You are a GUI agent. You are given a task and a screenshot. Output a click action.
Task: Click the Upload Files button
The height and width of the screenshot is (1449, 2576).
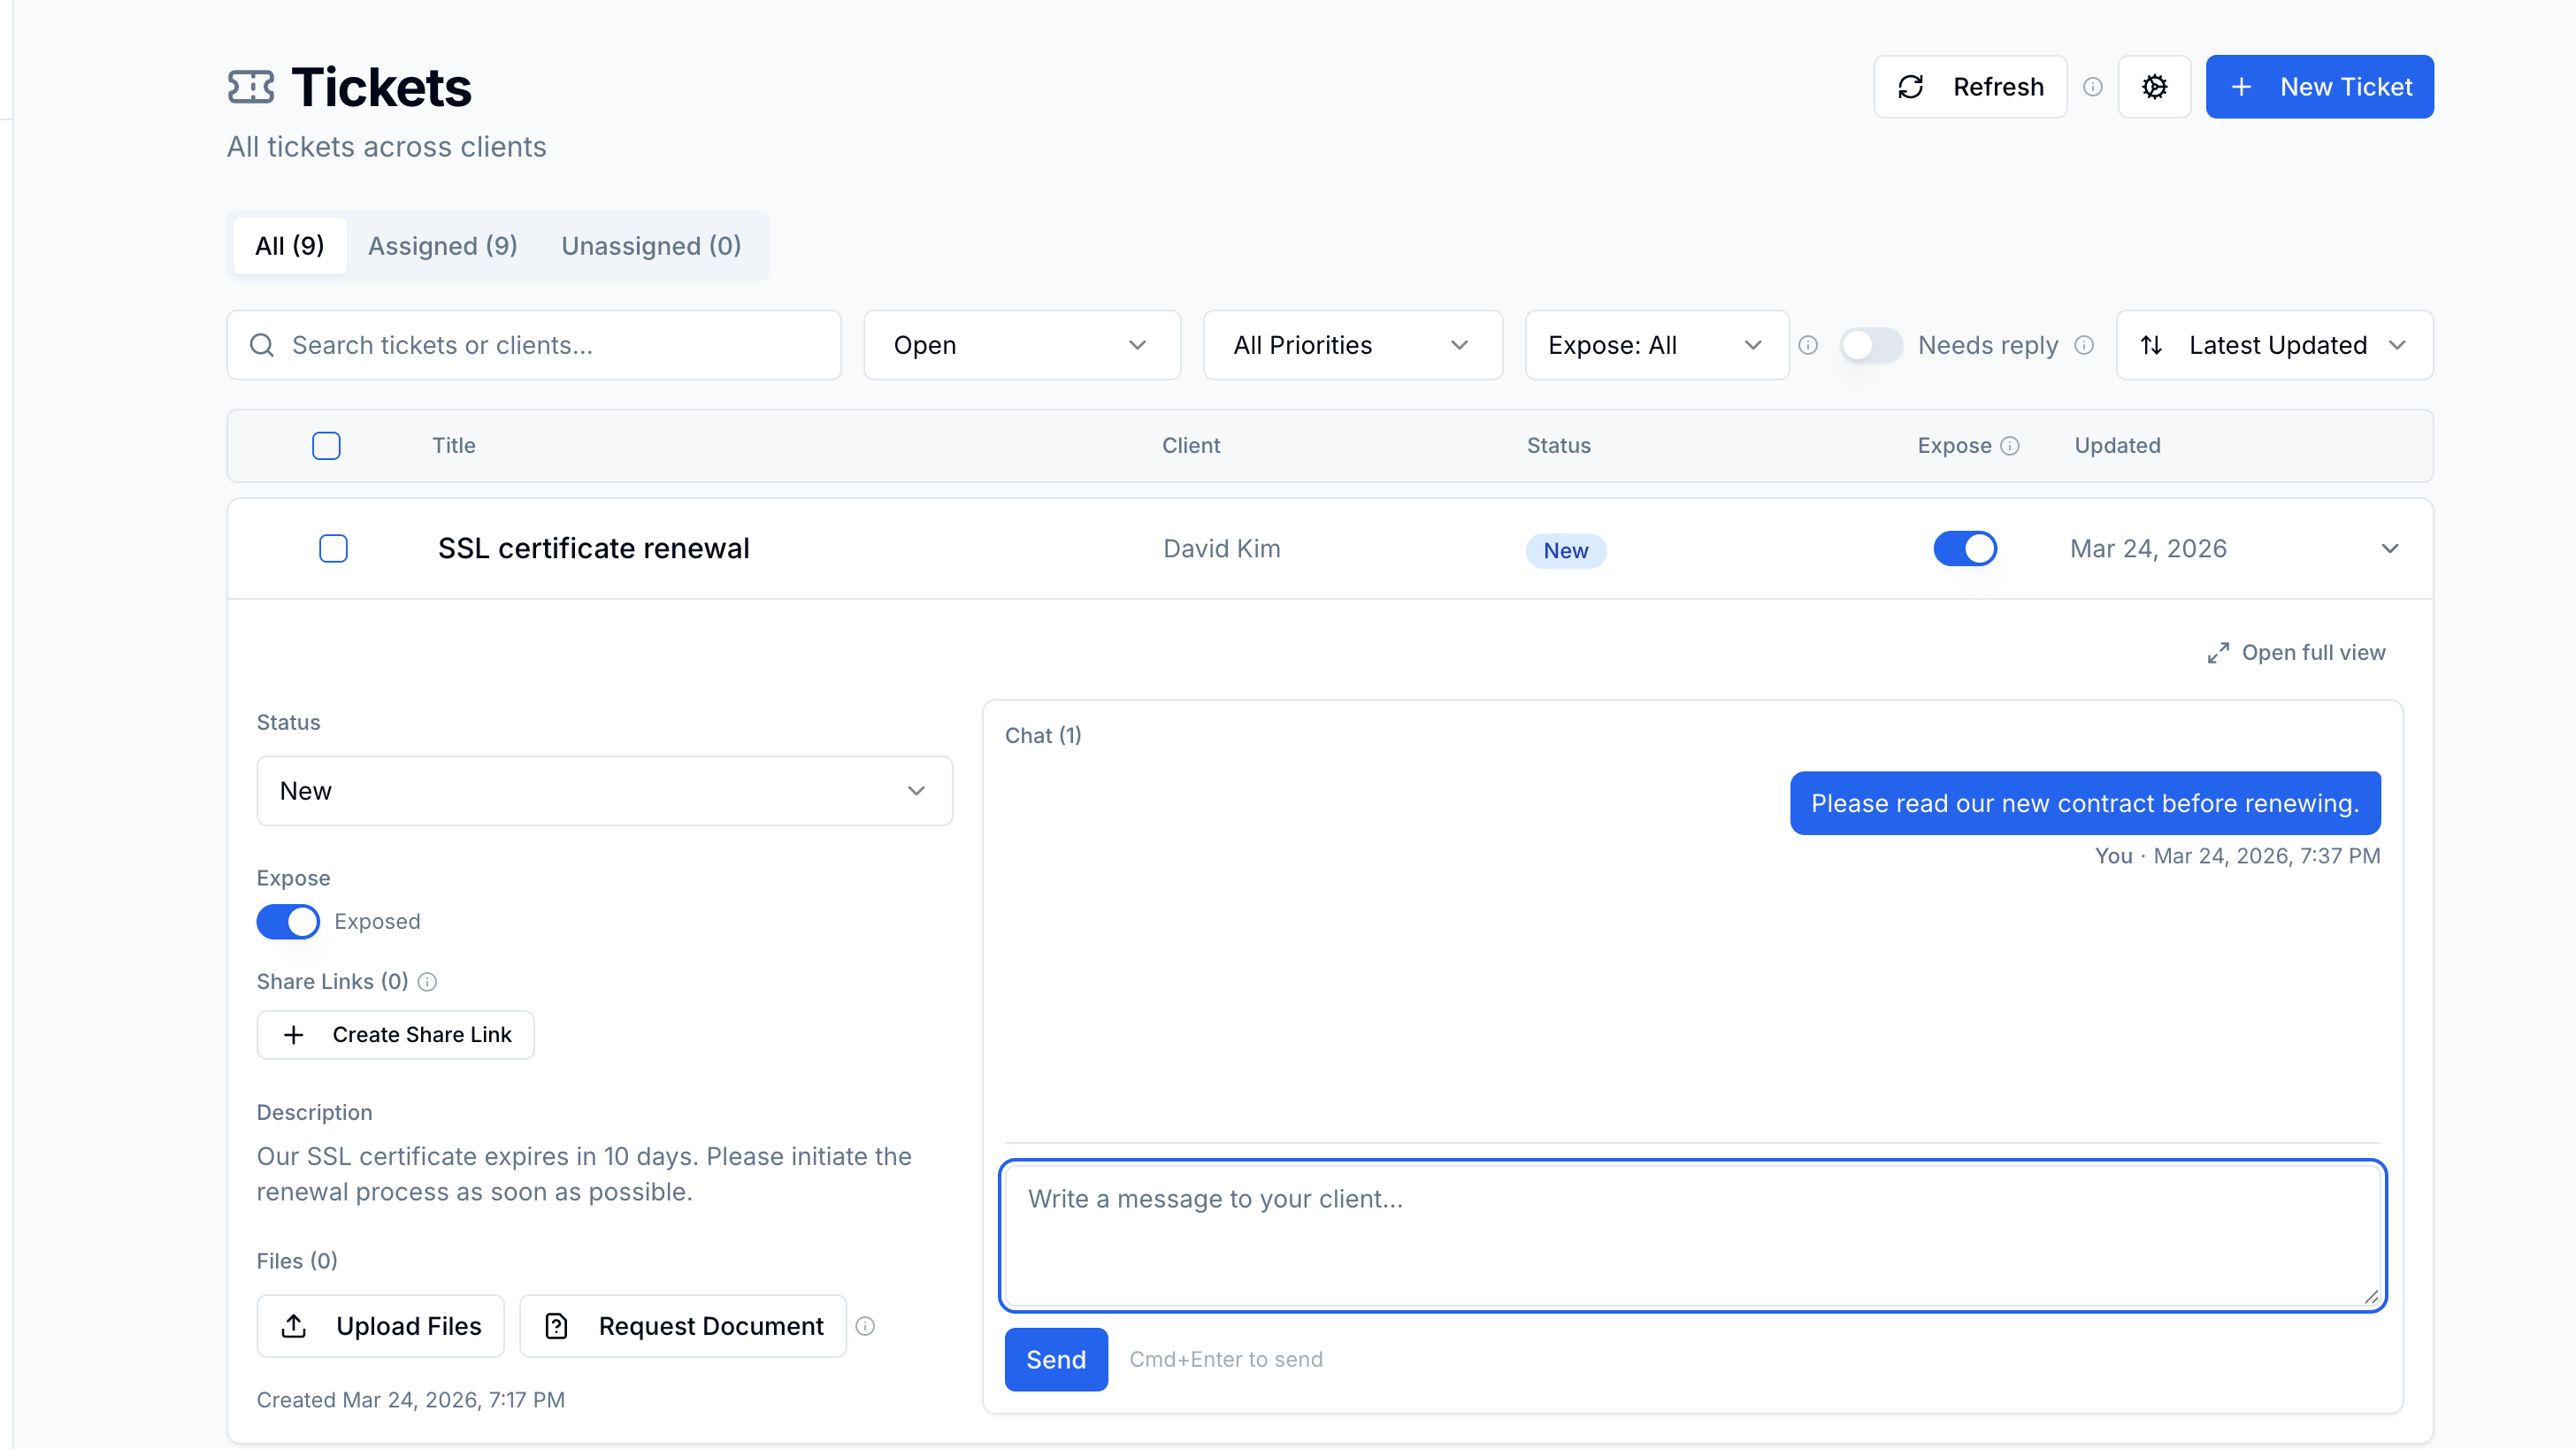(380, 1326)
